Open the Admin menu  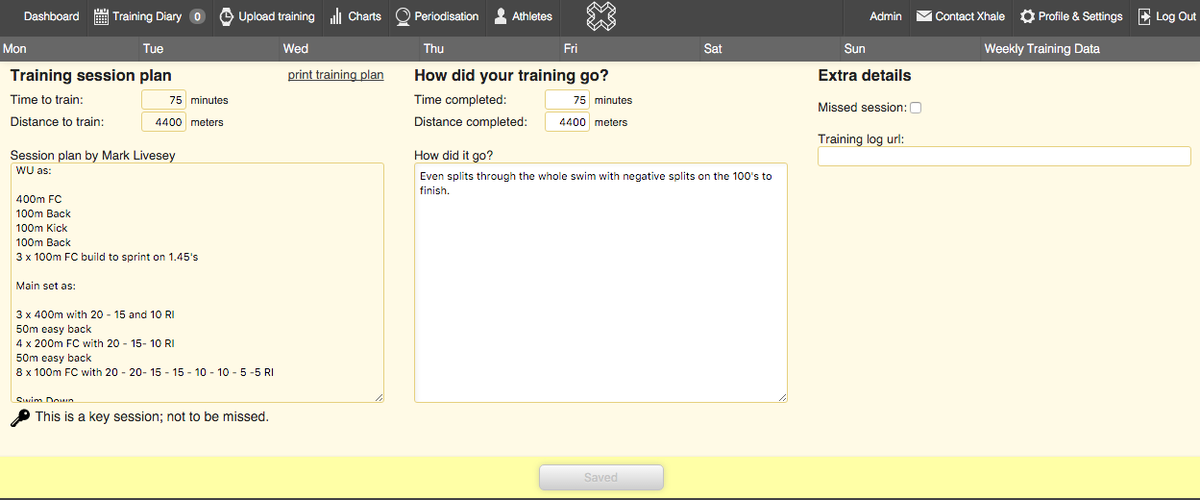pyautogui.click(x=885, y=16)
